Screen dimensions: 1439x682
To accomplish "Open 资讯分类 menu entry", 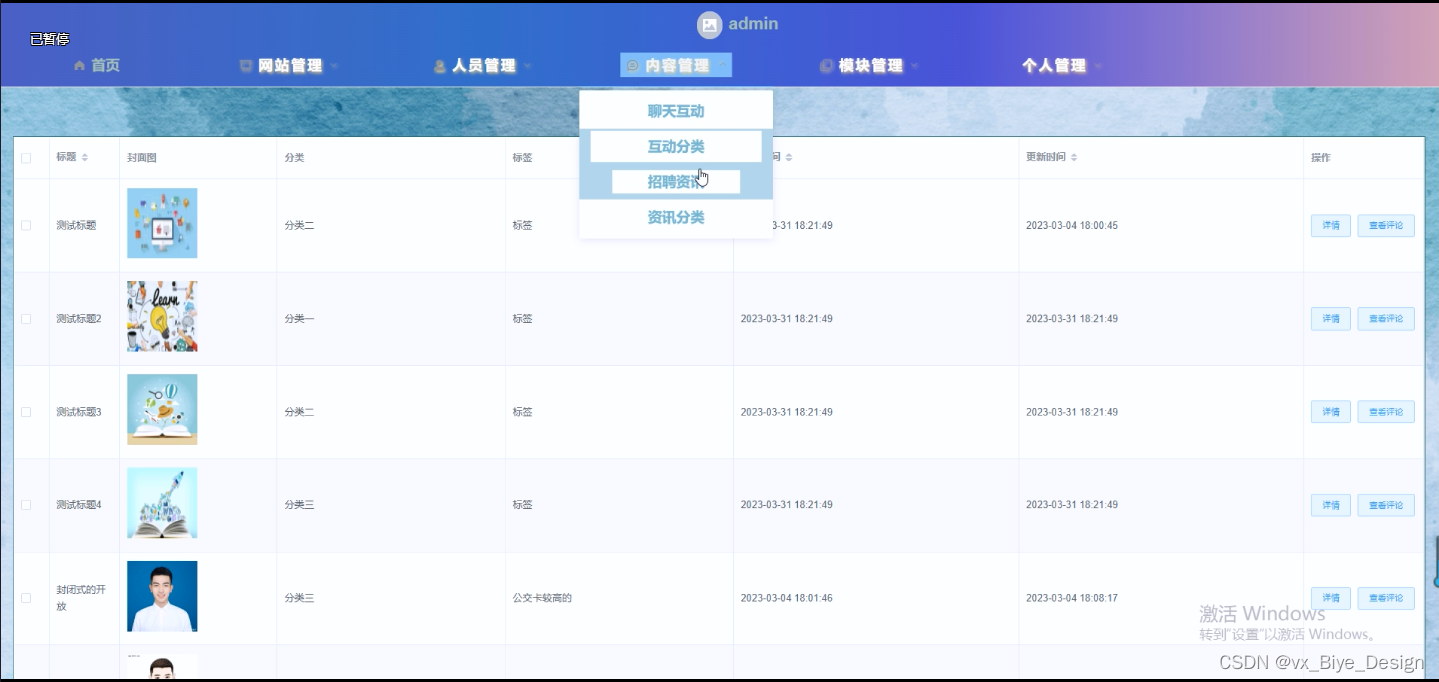I will 676,217.
